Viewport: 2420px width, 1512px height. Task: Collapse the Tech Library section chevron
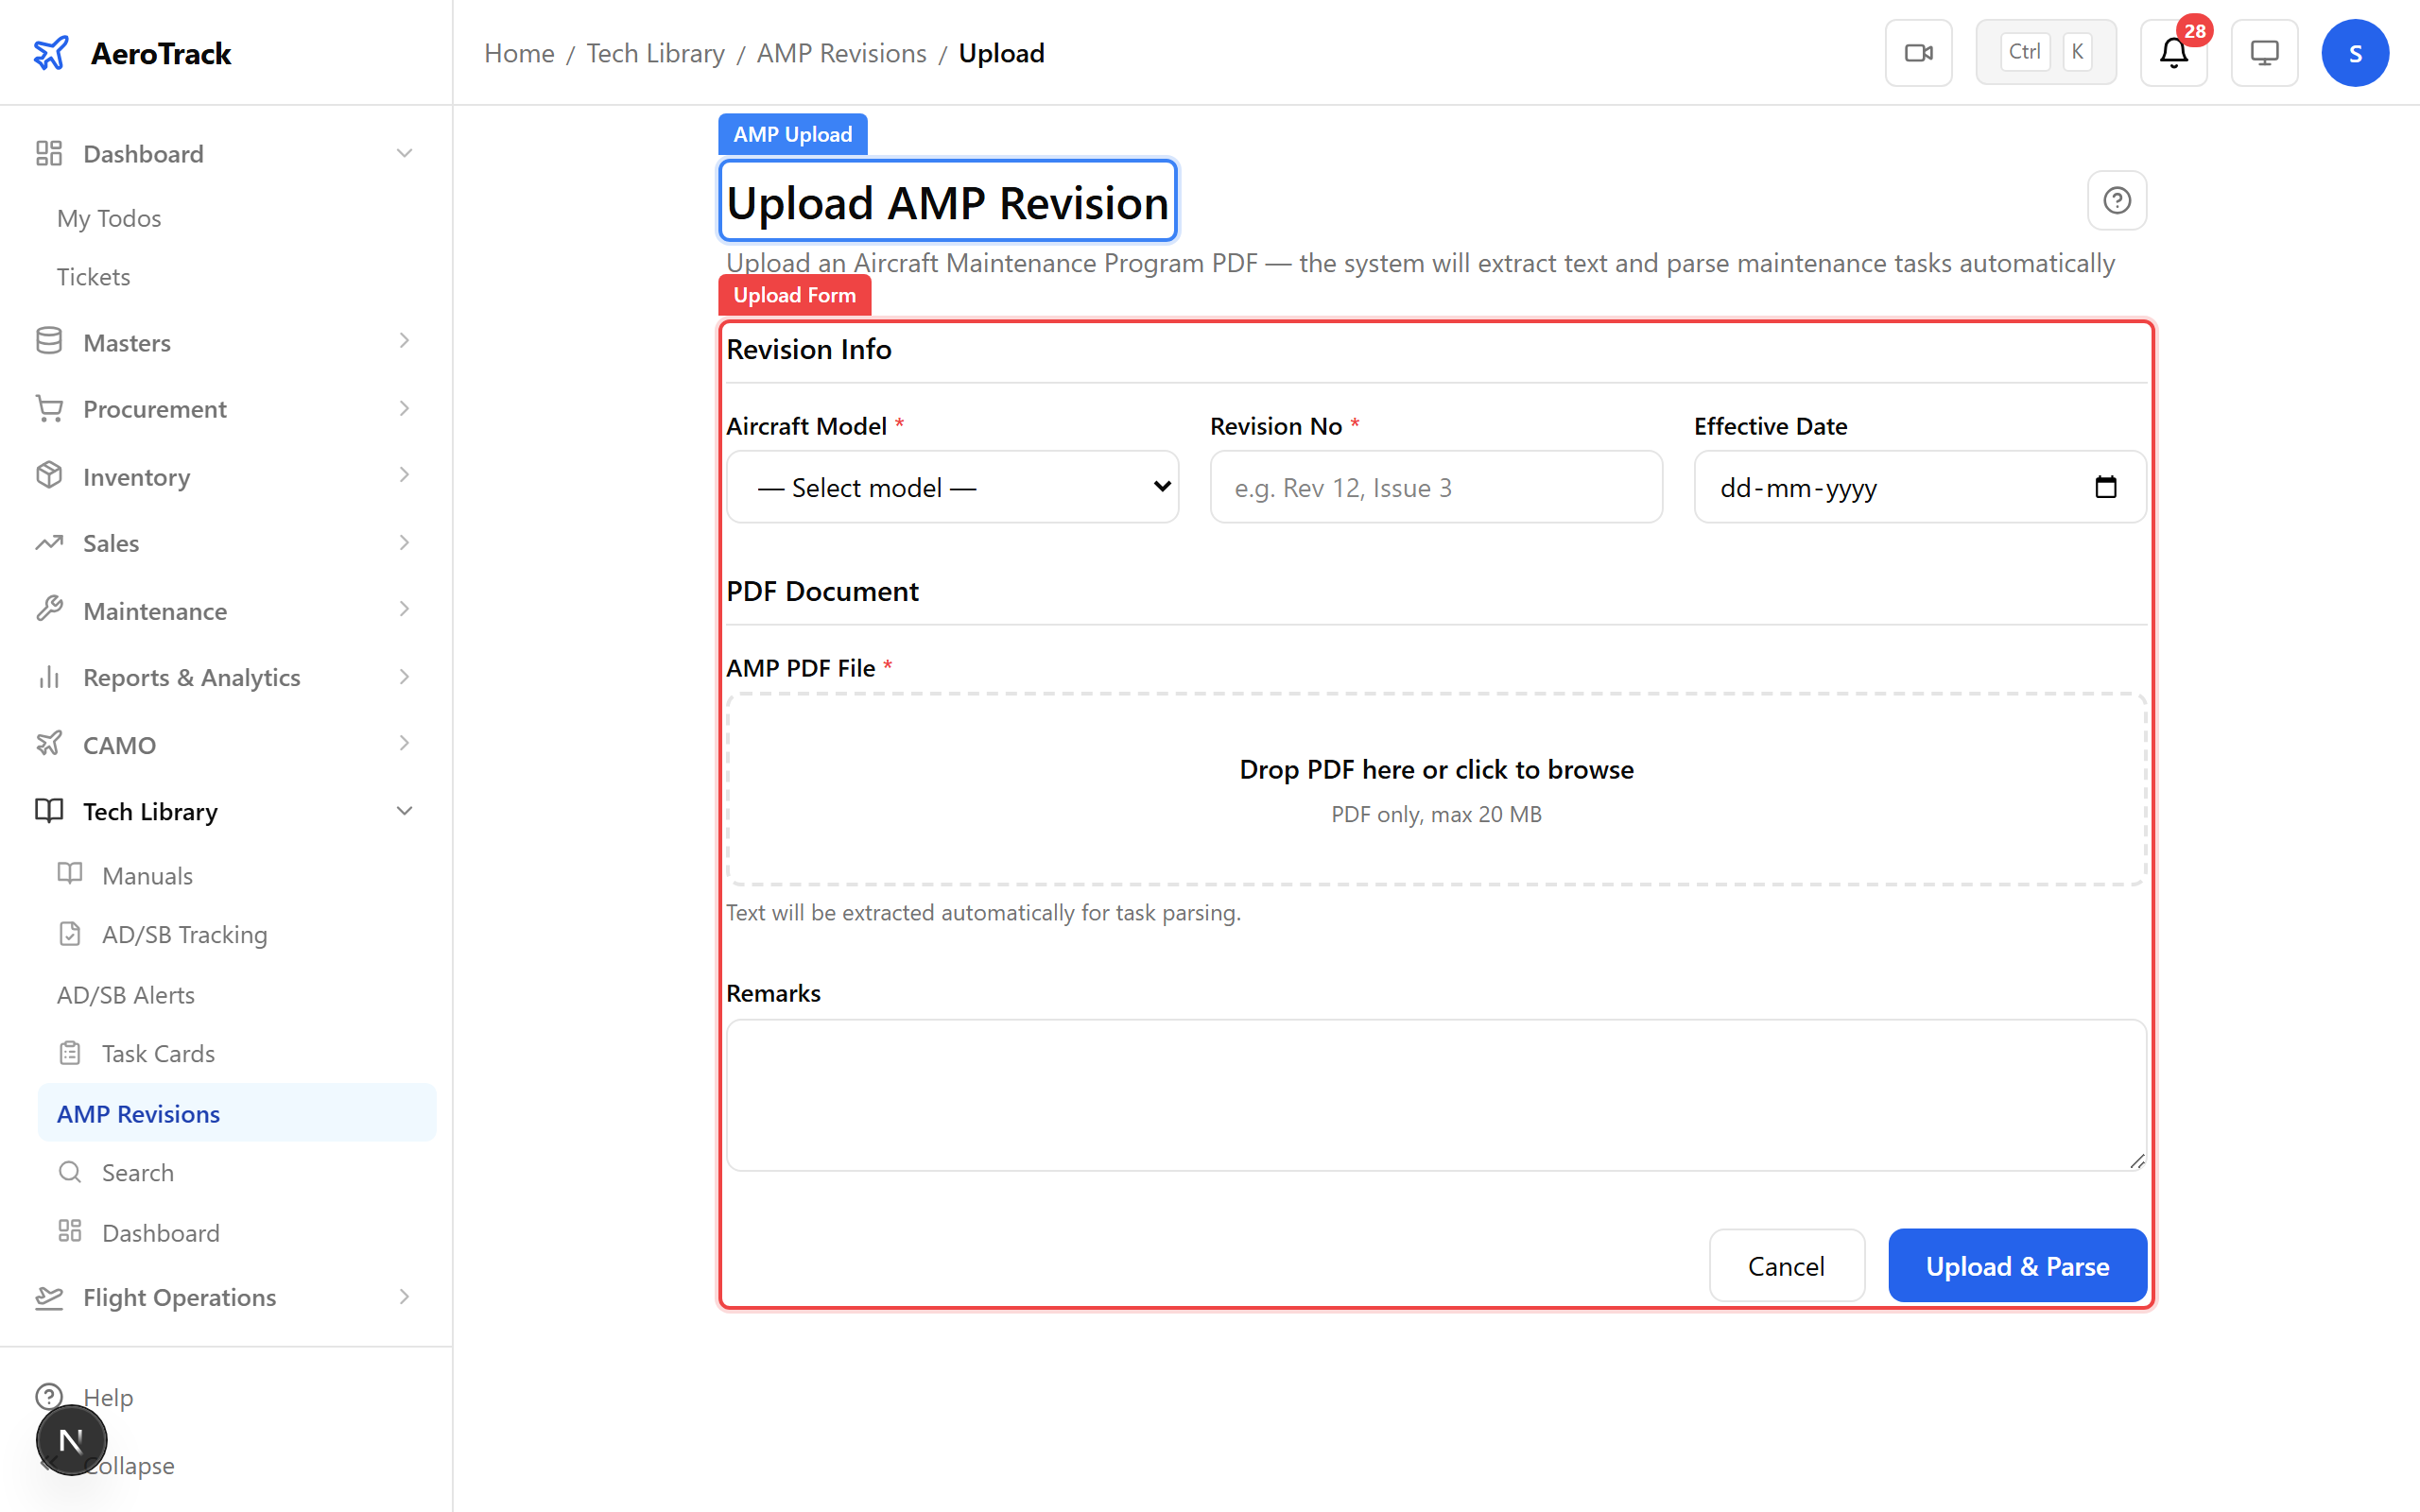coord(404,811)
